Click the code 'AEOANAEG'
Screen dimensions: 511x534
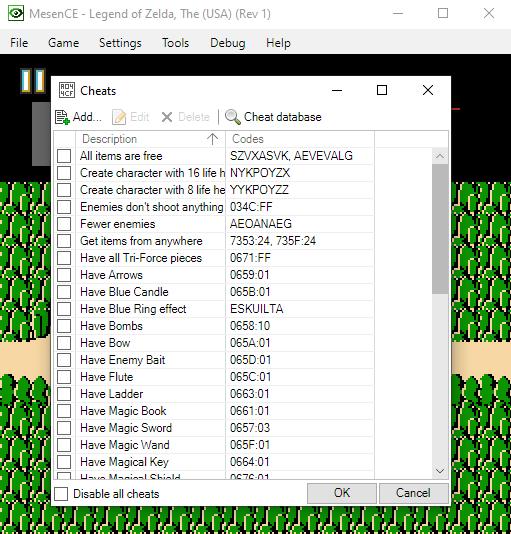261,224
